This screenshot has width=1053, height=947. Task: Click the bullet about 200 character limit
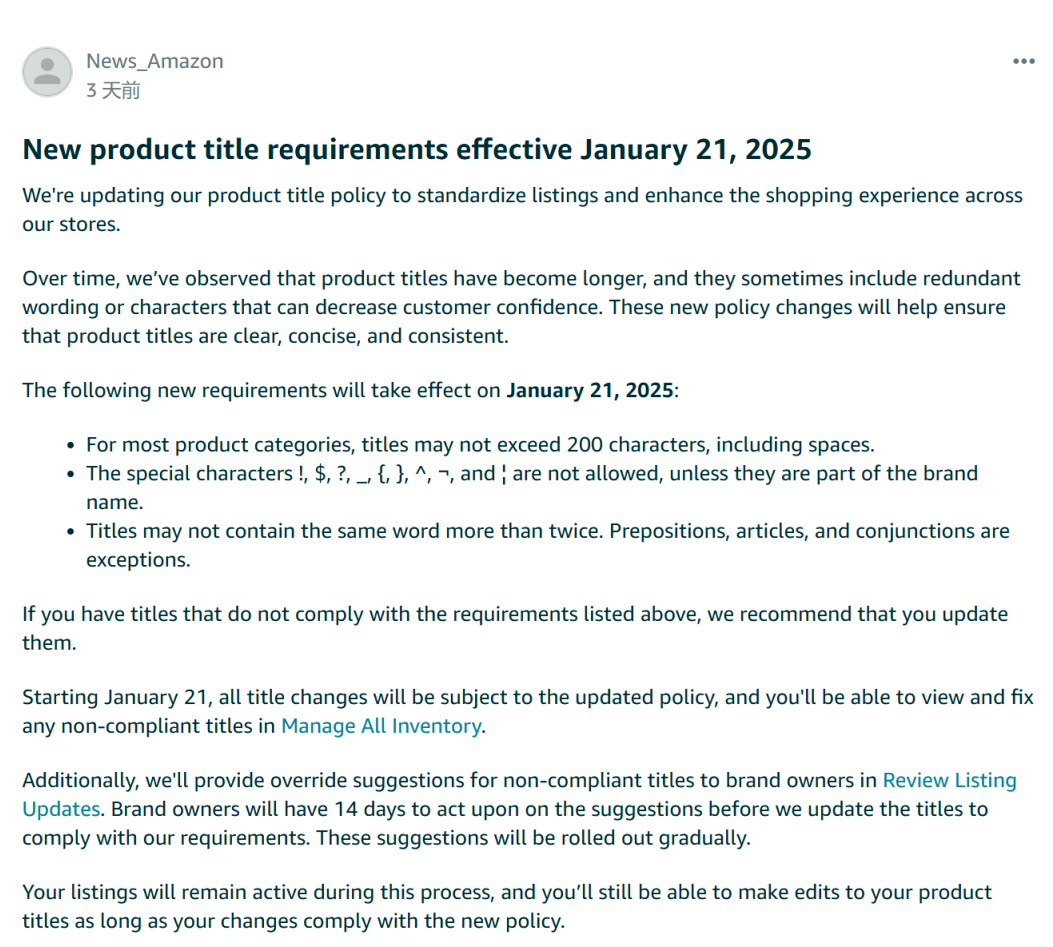(480, 445)
